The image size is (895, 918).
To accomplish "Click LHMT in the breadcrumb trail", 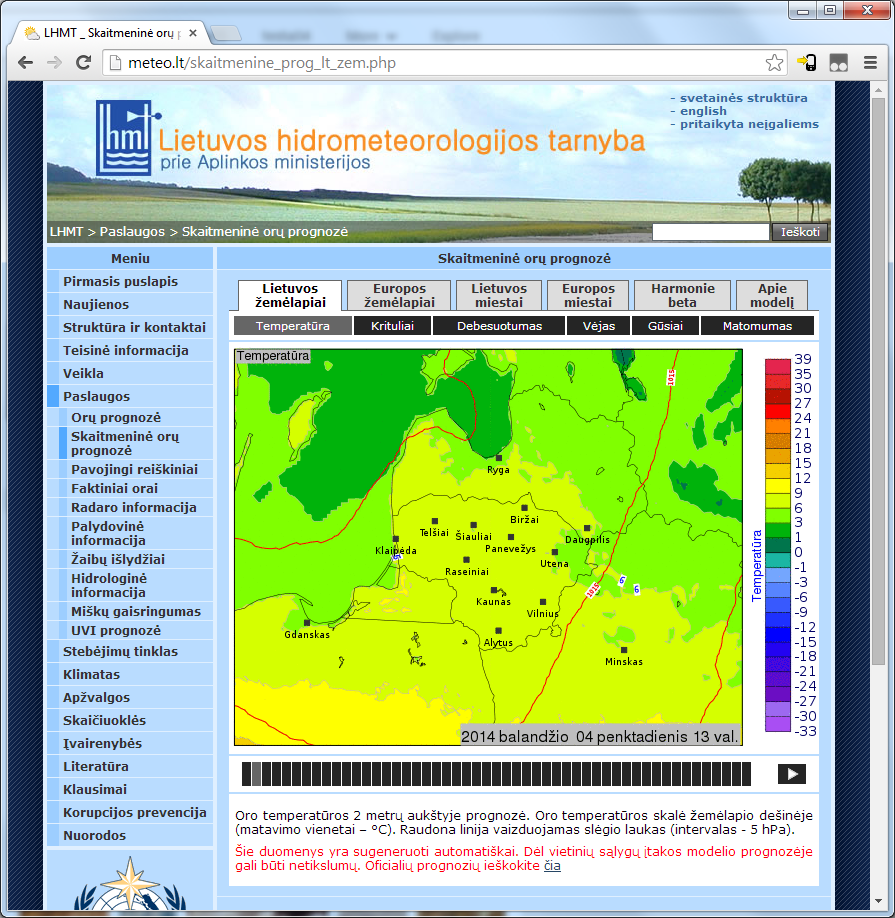I will (x=66, y=232).
